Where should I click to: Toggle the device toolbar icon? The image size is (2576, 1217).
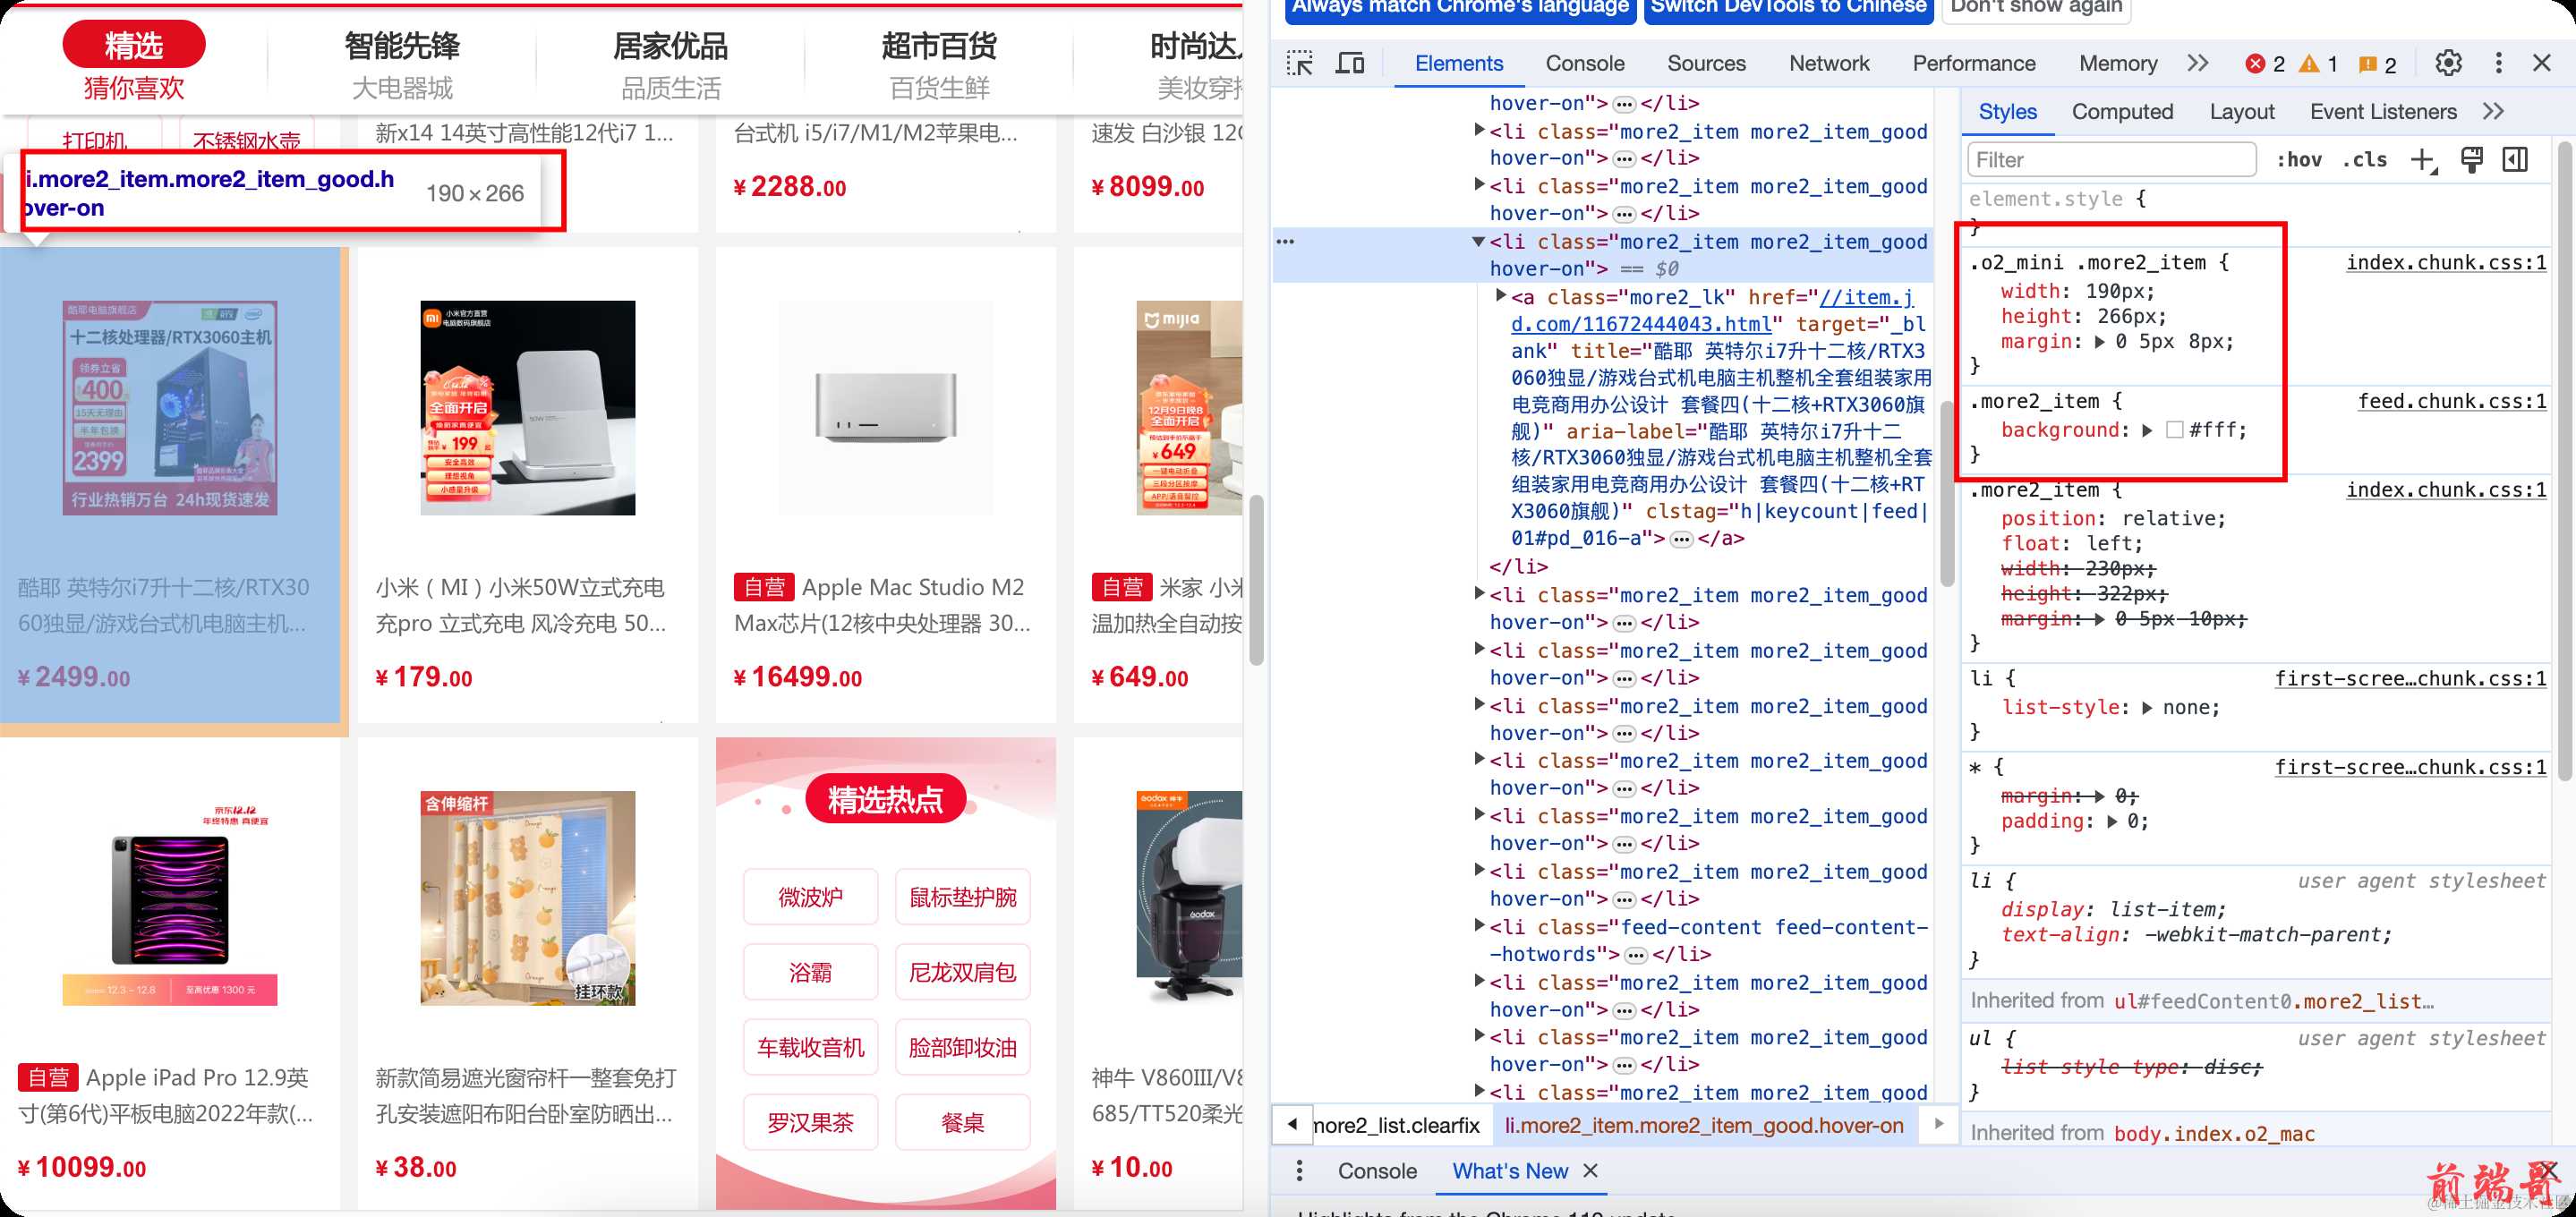(x=1350, y=64)
